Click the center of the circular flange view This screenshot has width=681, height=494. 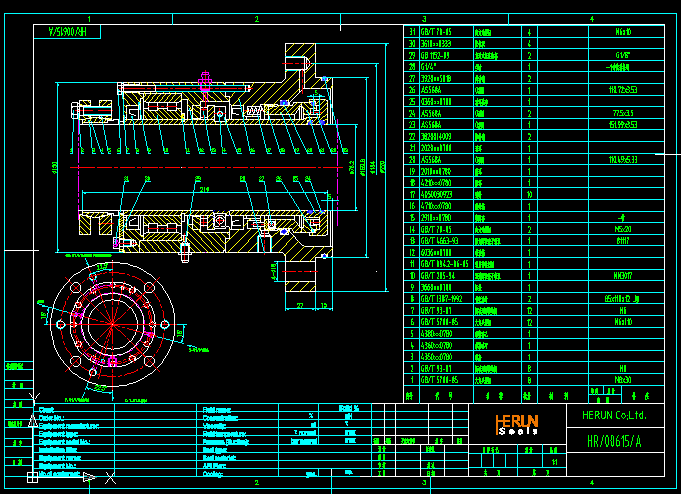(x=114, y=322)
